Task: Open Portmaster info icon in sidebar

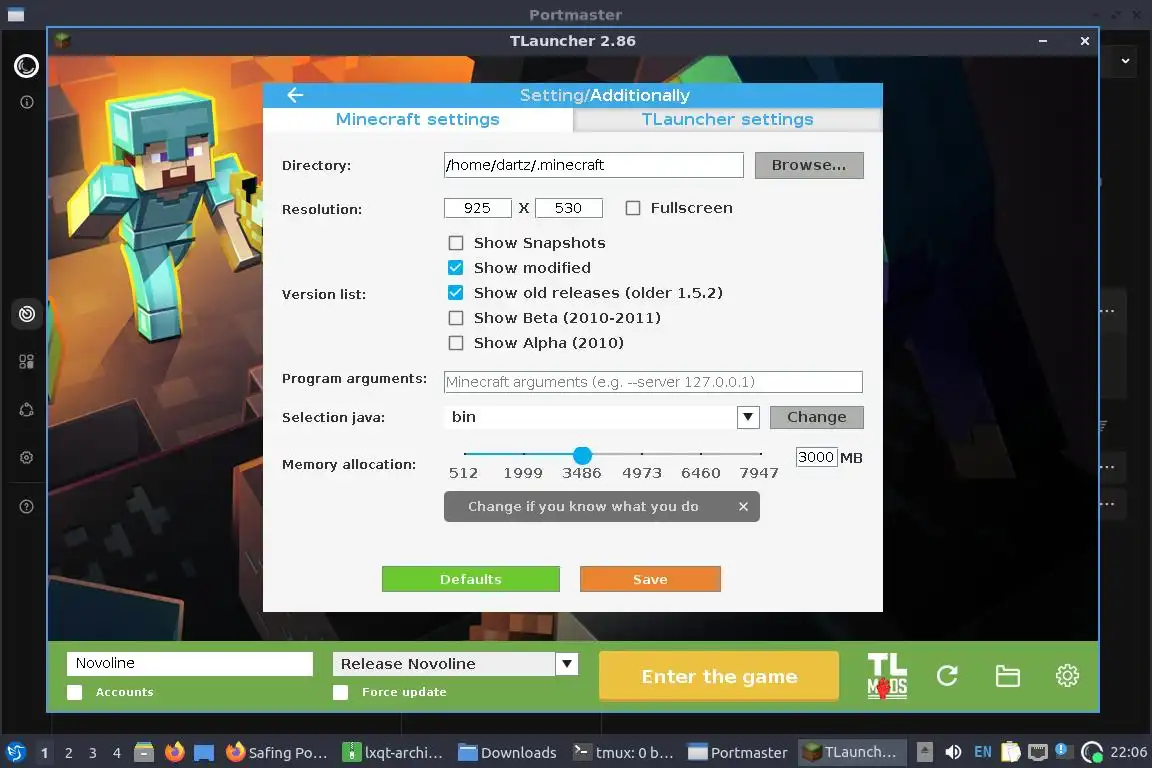Action: pos(26,102)
